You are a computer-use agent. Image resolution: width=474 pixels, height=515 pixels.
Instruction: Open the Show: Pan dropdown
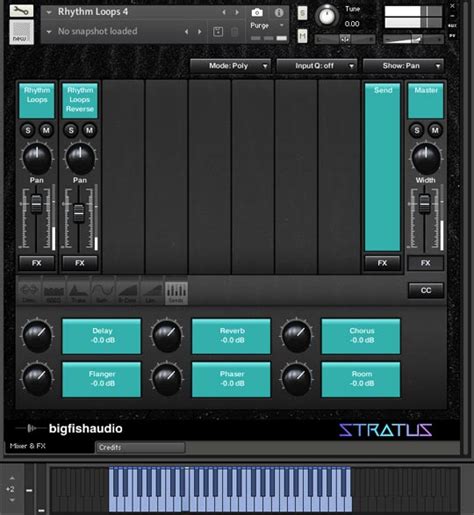pyautogui.click(x=403, y=66)
